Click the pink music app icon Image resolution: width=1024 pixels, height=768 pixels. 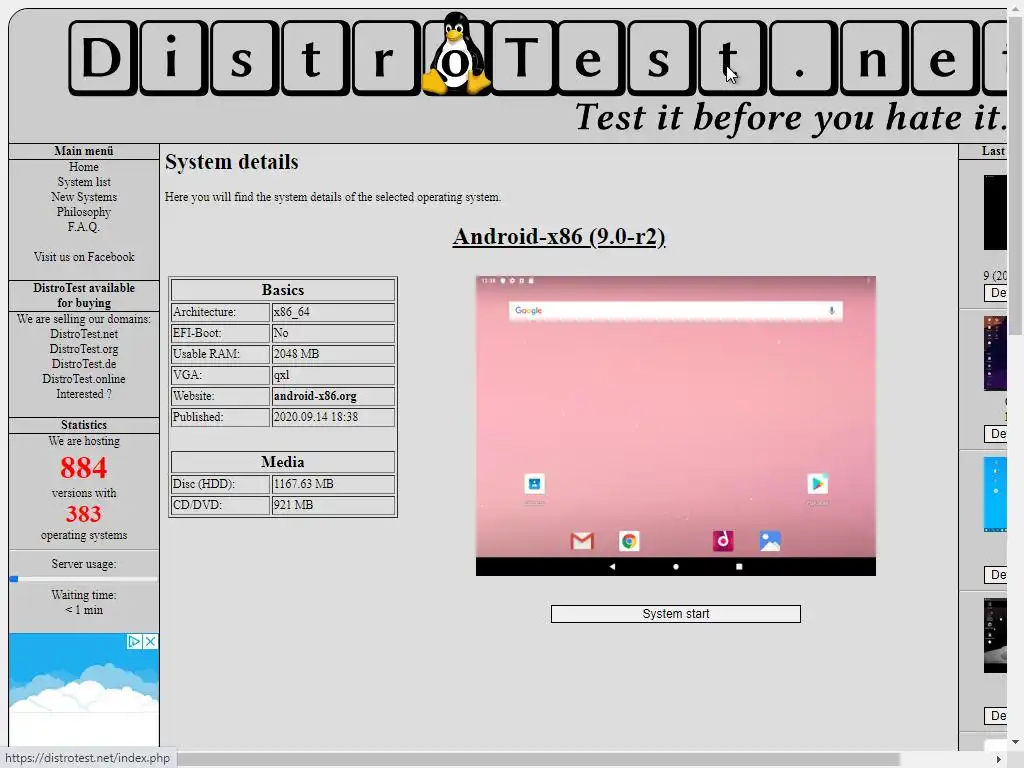coord(723,541)
